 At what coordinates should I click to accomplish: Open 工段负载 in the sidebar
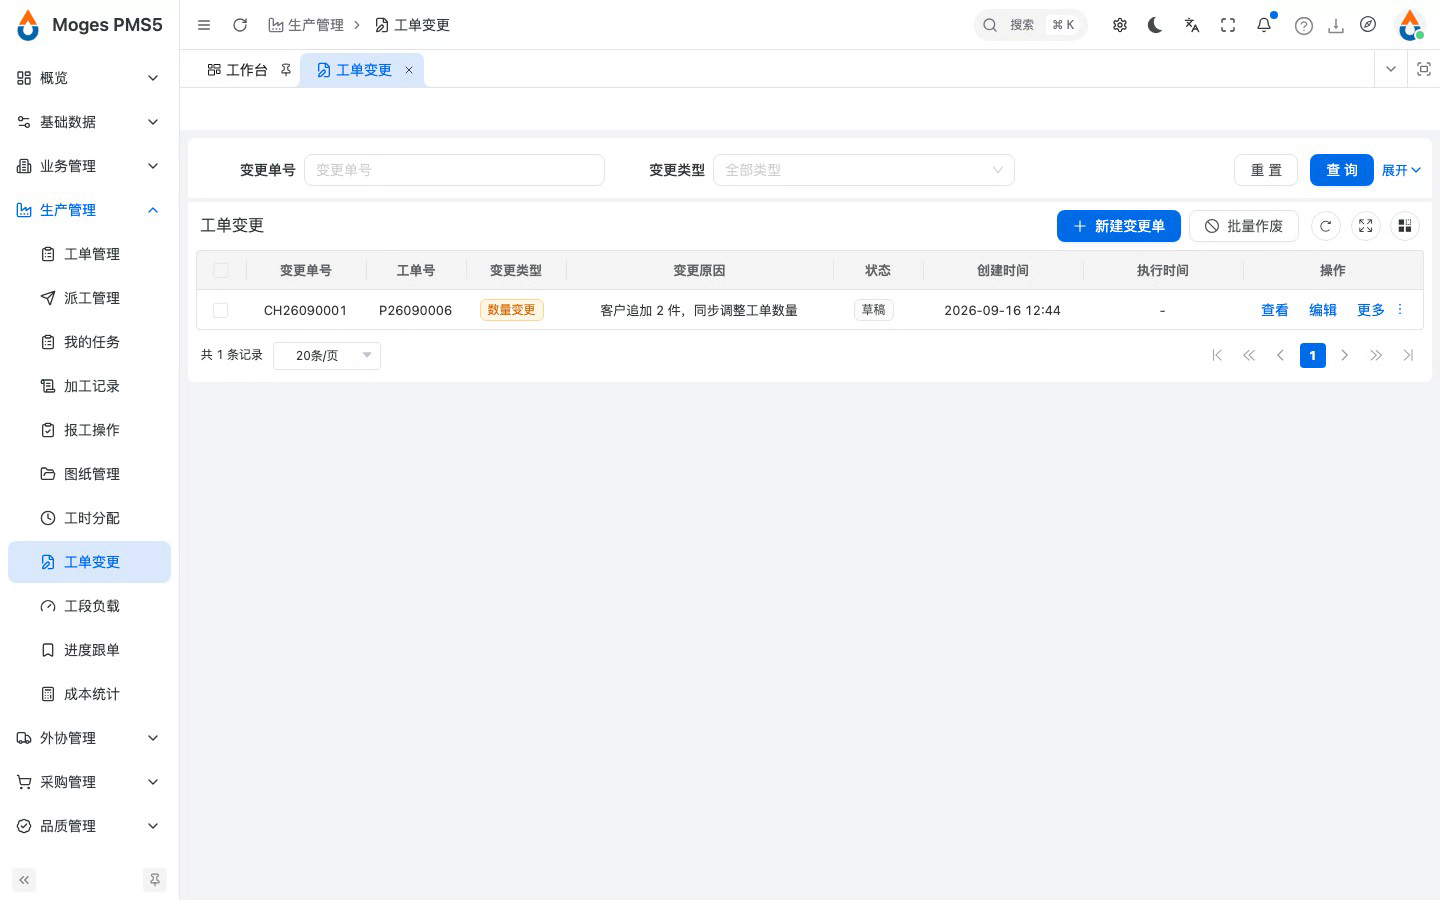[x=89, y=606]
